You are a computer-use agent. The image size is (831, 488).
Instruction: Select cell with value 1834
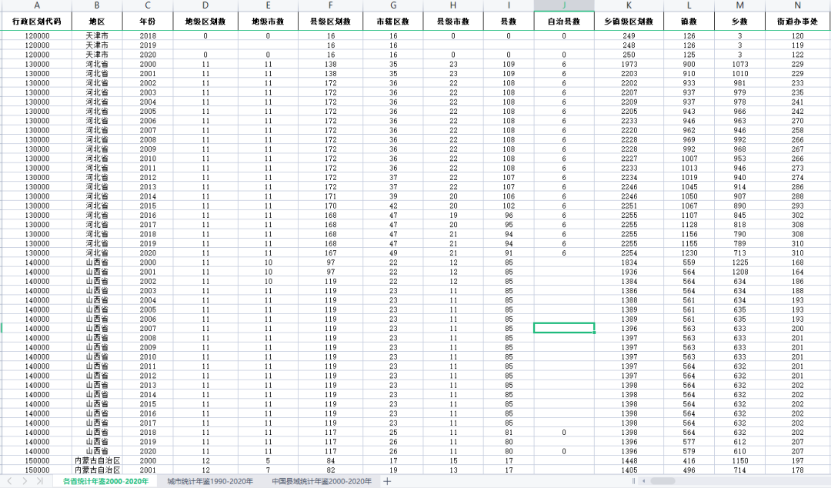coord(629,262)
